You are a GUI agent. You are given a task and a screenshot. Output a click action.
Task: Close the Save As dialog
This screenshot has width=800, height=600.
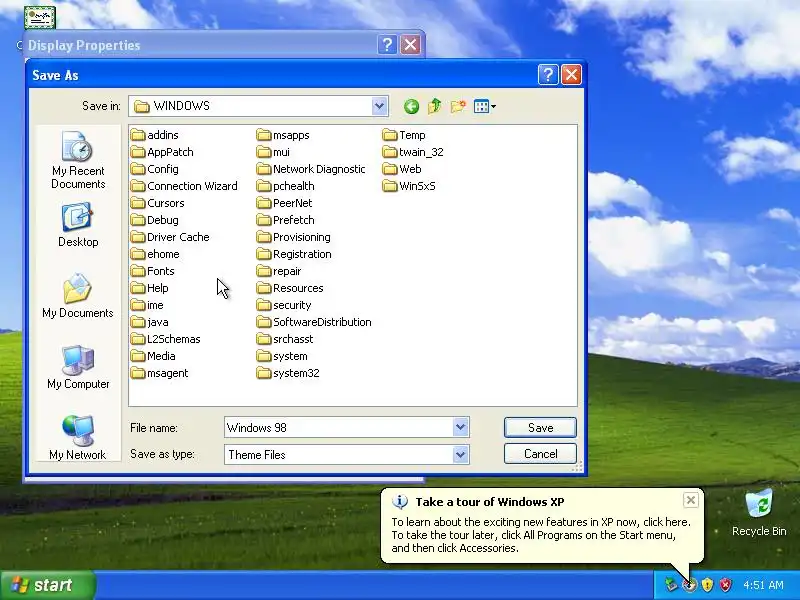[571, 75]
